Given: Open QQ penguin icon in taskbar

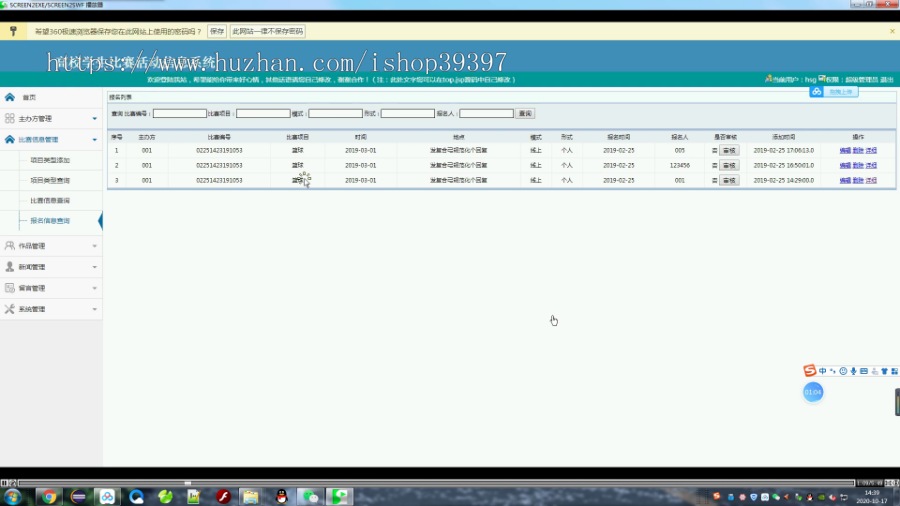Looking at the screenshot, I should [281, 496].
